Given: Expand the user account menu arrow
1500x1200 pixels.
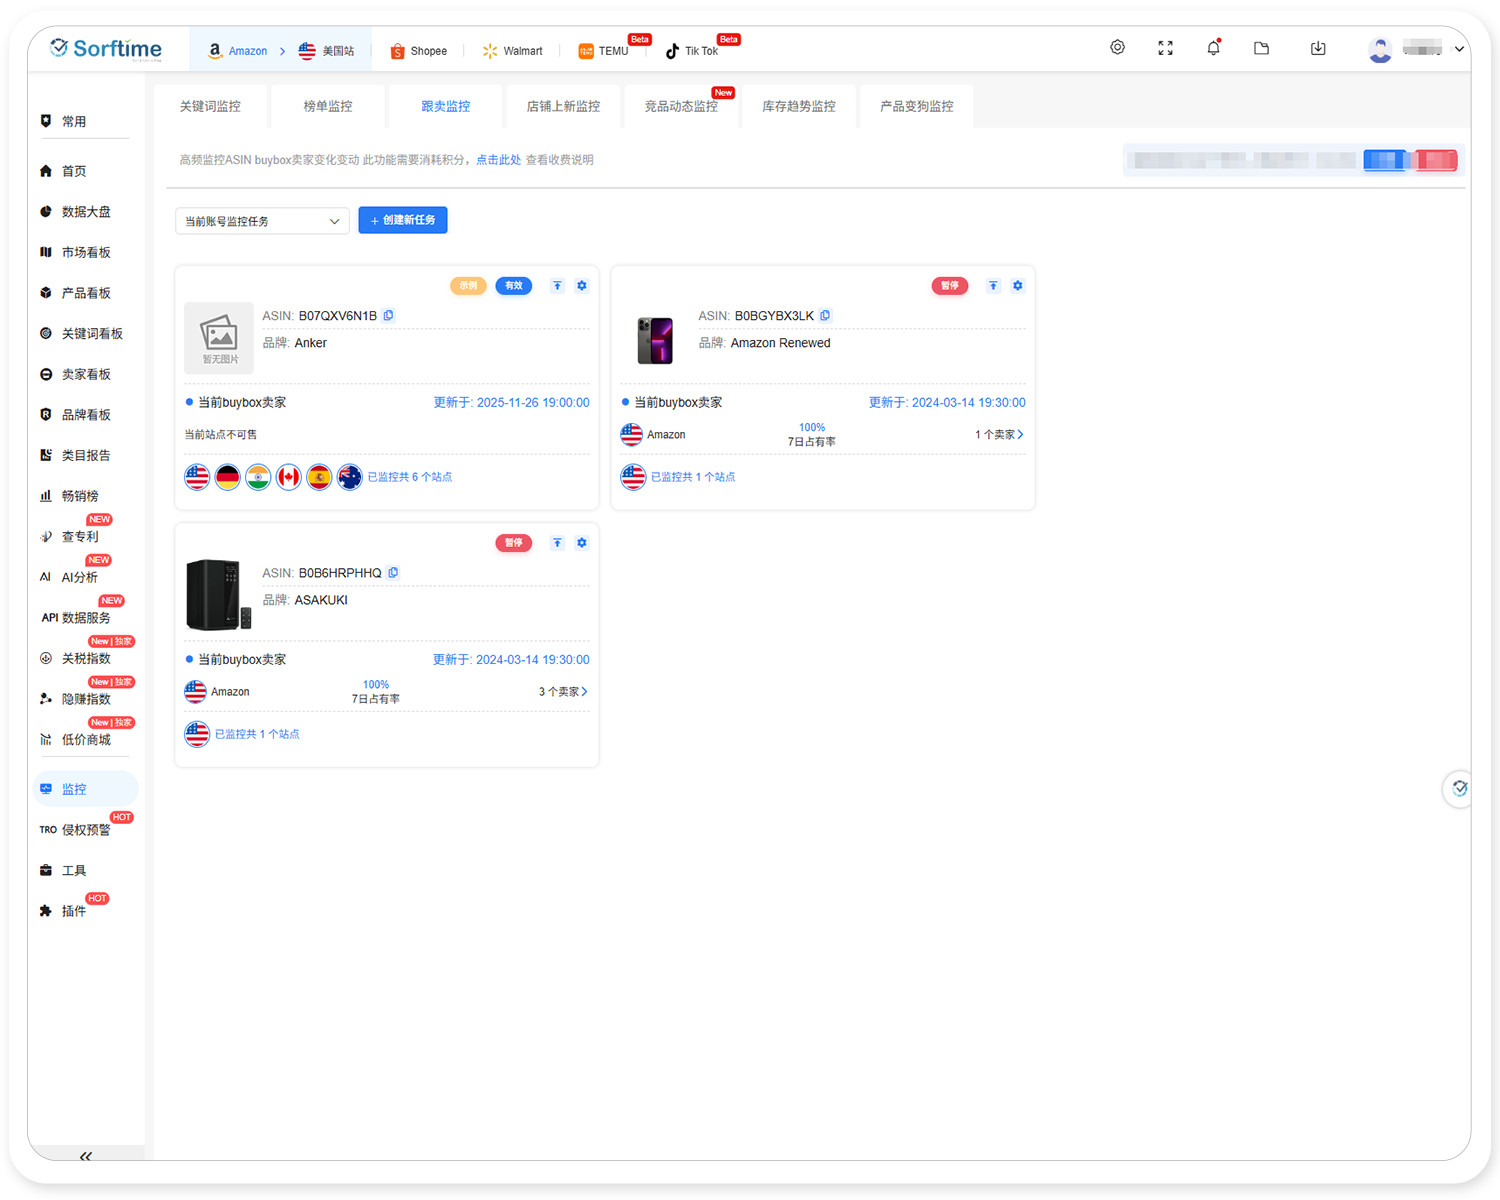Looking at the screenshot, I should (1459, 49).
